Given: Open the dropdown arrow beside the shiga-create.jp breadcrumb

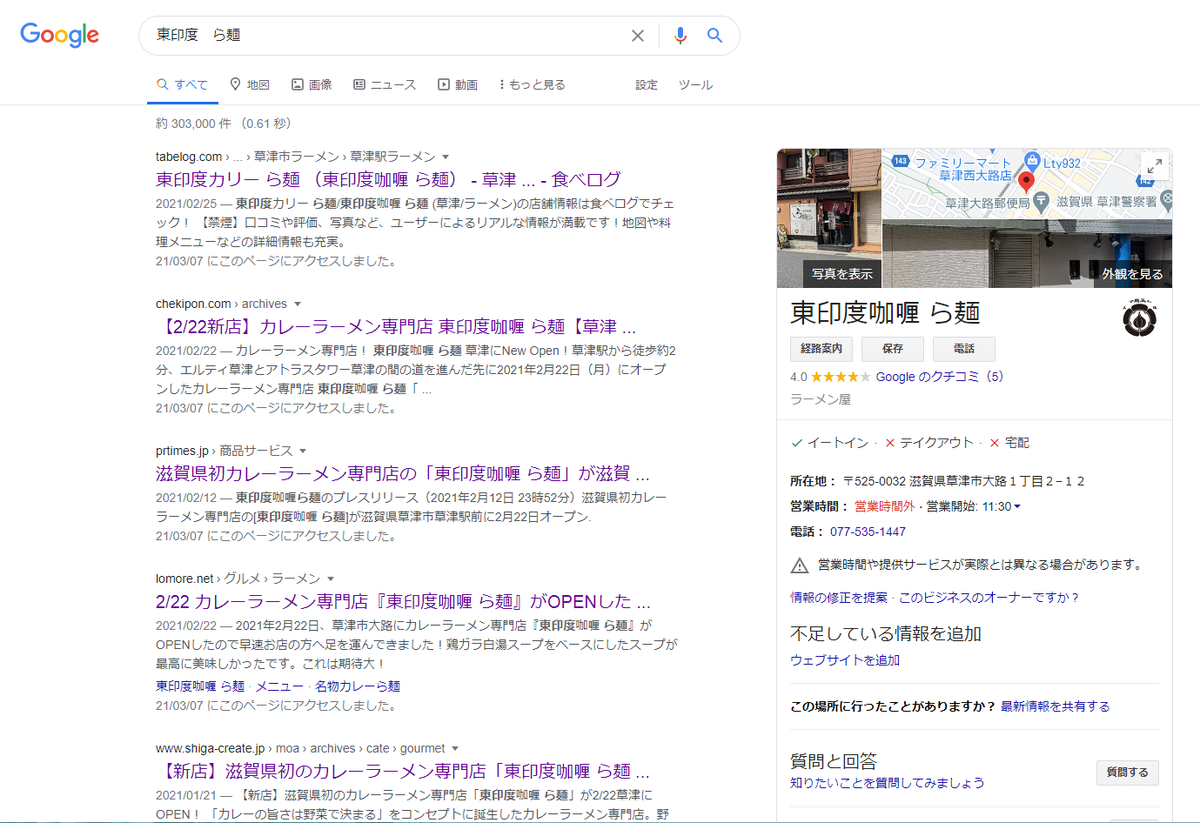Looking at the screenshot, I should 455,748.
